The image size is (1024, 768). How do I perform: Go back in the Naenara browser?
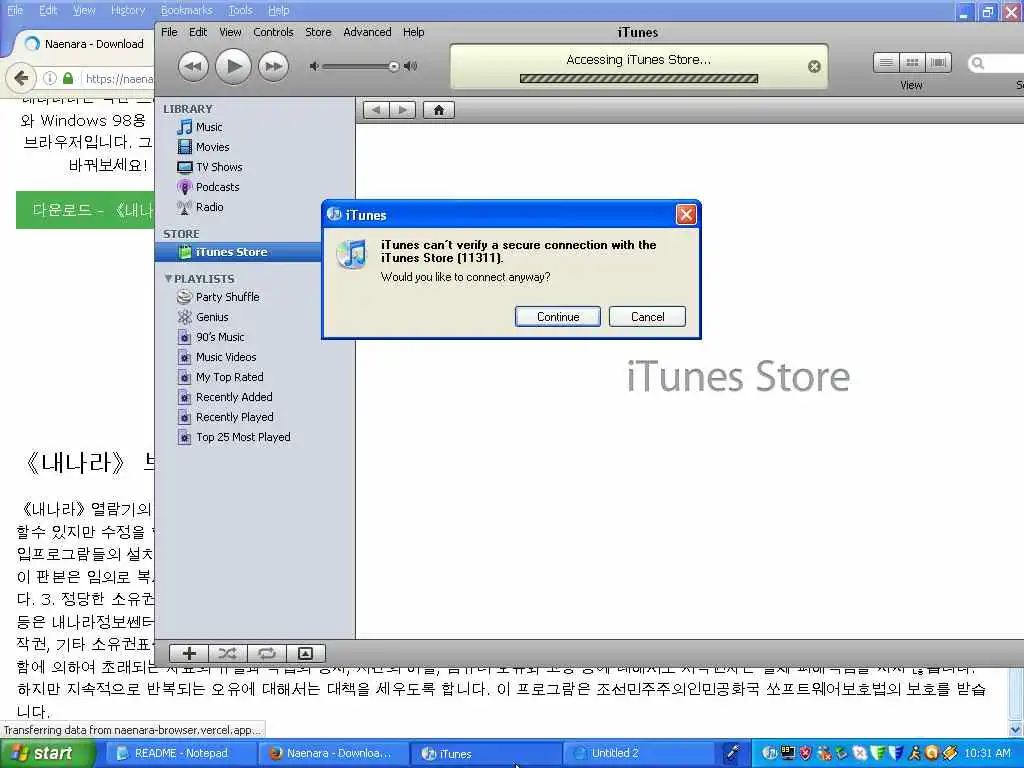coord(21,78)
